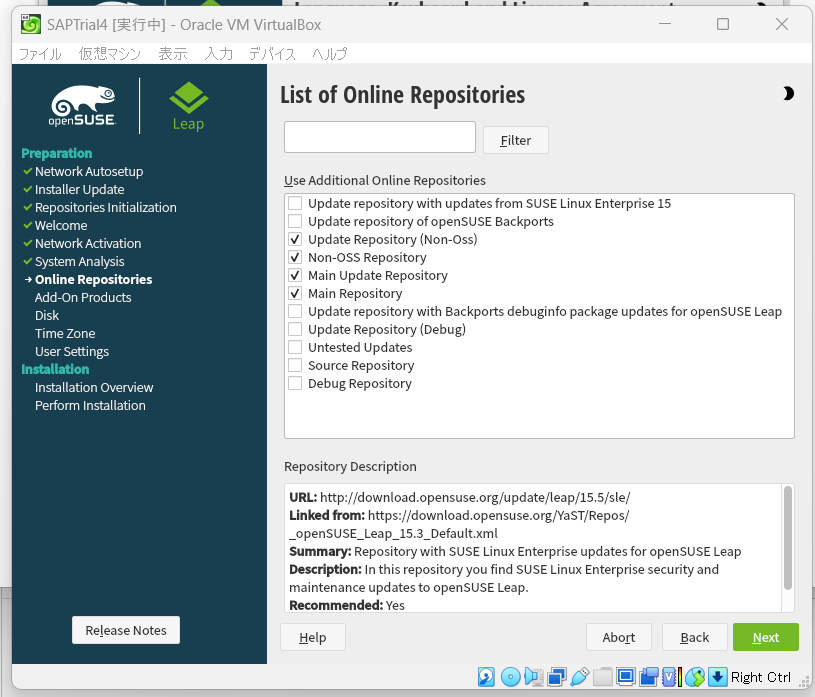Image resolution: width=815 pixels, height=697 pixels.
Task: Click Disk step in sidebar
Action: pyautogui.click(x=47, y=315)
